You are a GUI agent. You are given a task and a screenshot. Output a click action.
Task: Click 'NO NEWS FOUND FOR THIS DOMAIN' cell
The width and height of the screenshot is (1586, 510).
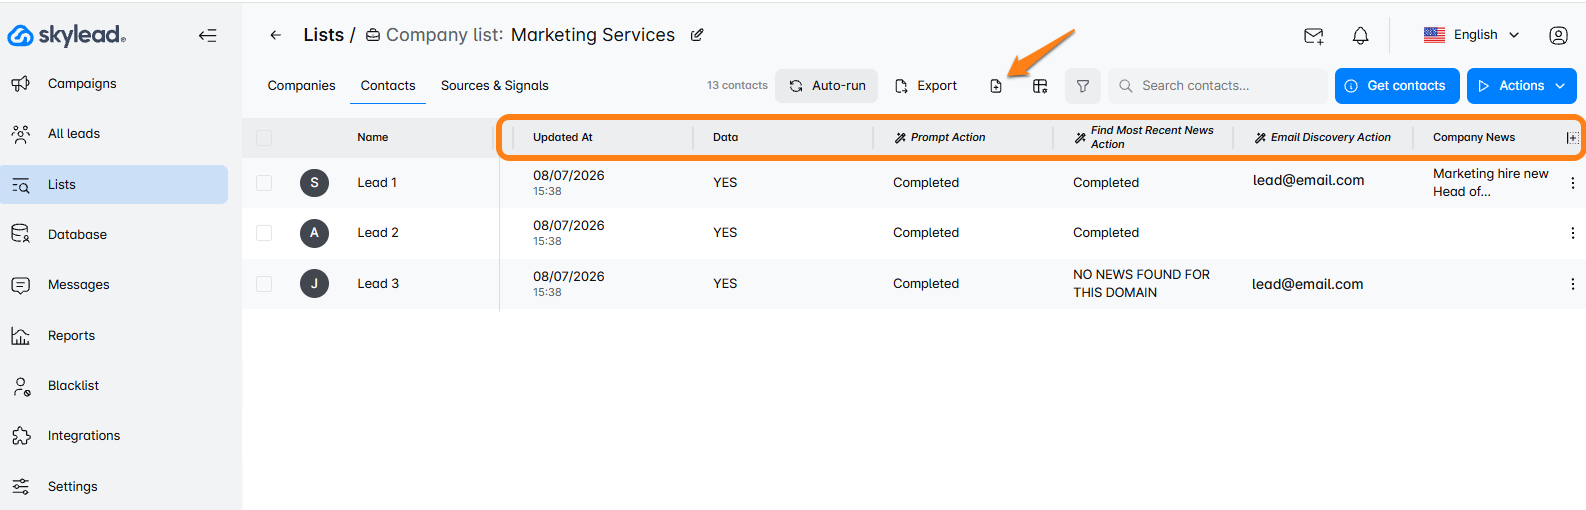(1141, 284)
